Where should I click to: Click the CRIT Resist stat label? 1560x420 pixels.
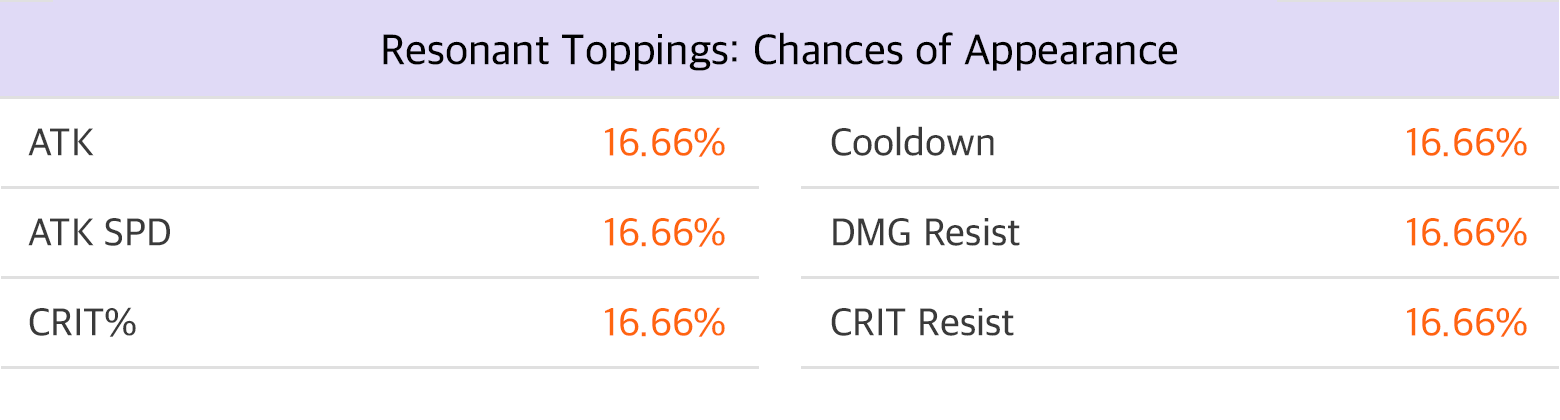point(922,324)
